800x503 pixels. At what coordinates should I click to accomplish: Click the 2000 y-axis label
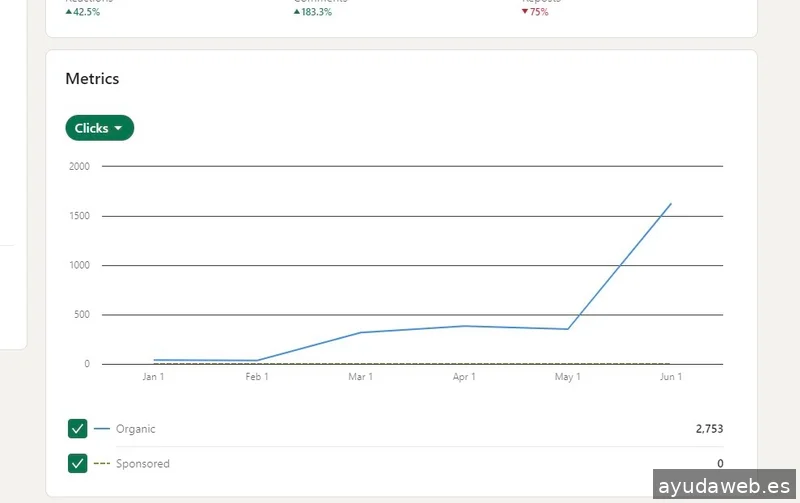[x=79, y=166]
